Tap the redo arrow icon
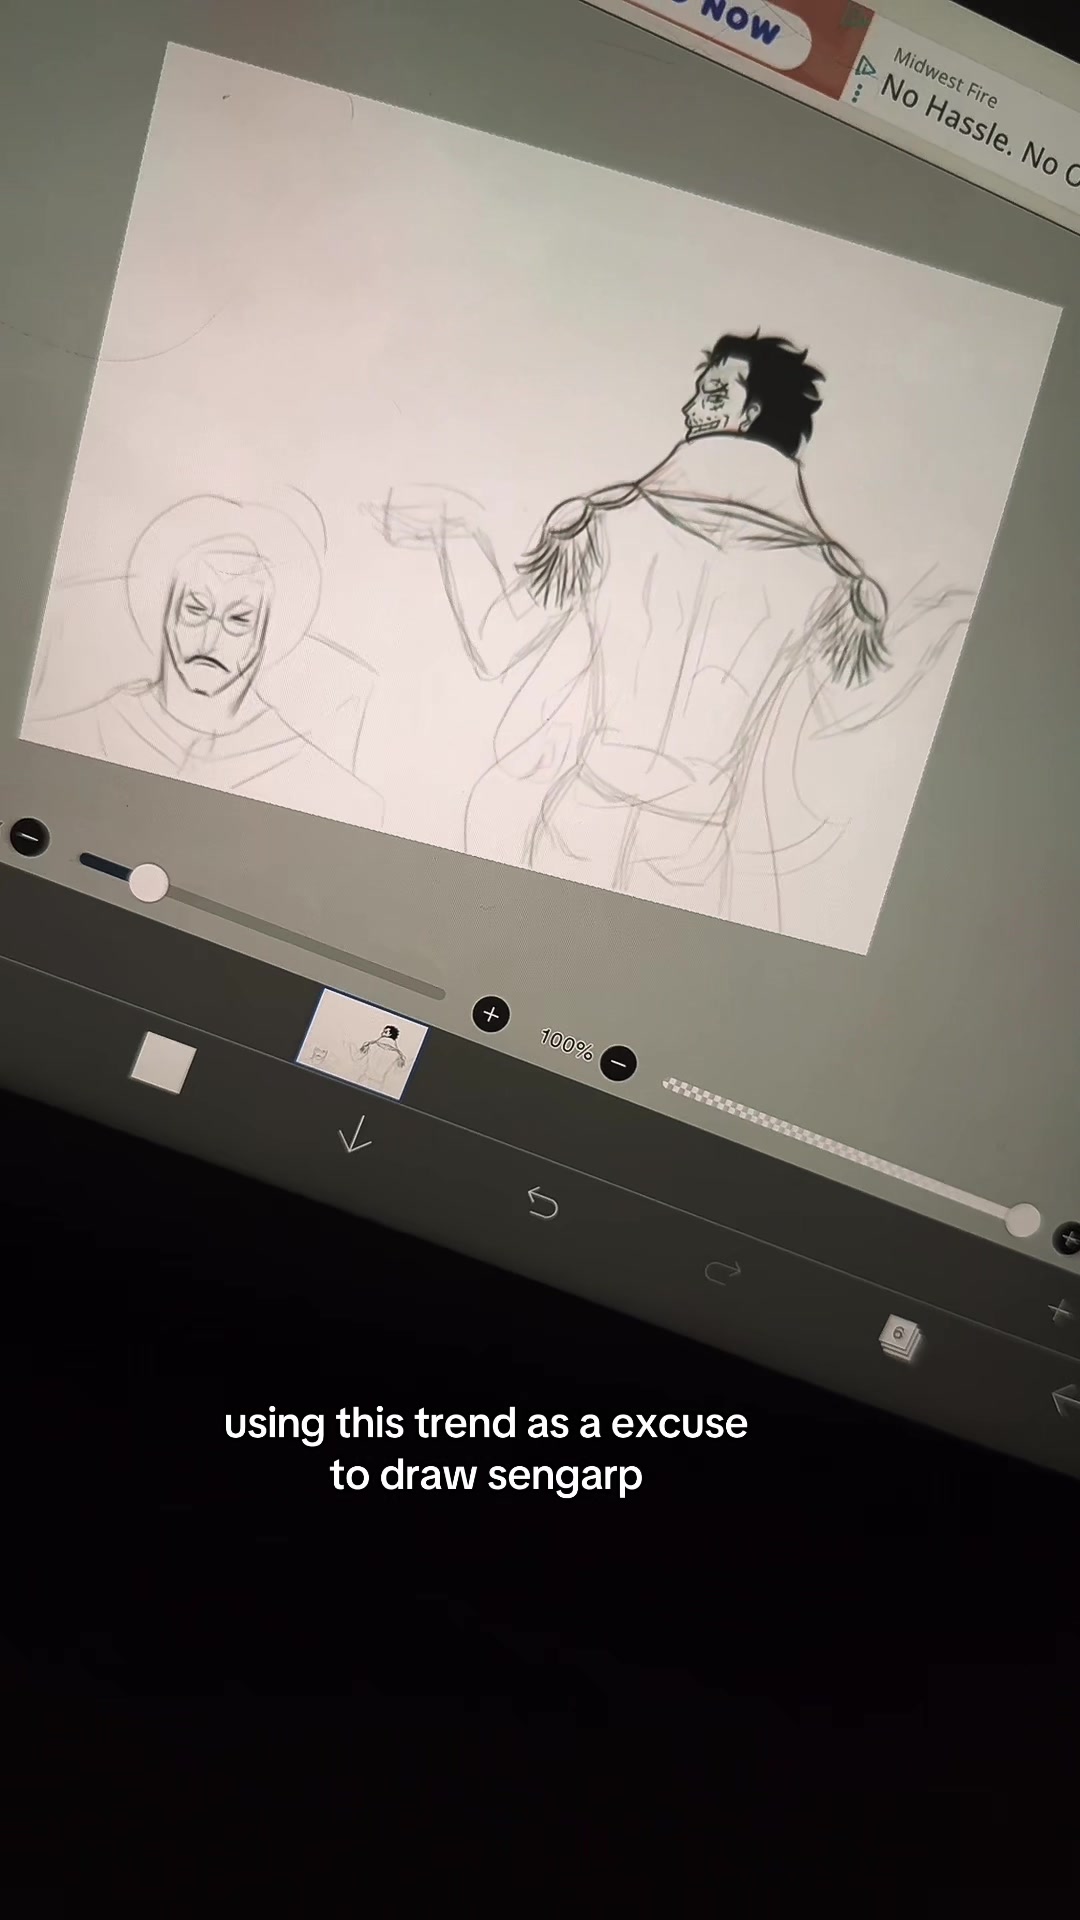 722,1271
